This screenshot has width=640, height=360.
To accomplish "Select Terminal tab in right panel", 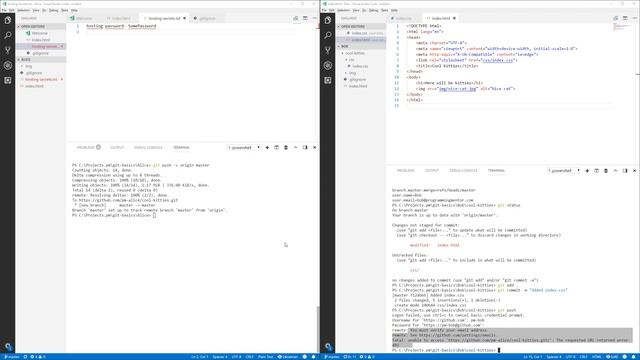I will coord(496,171).
